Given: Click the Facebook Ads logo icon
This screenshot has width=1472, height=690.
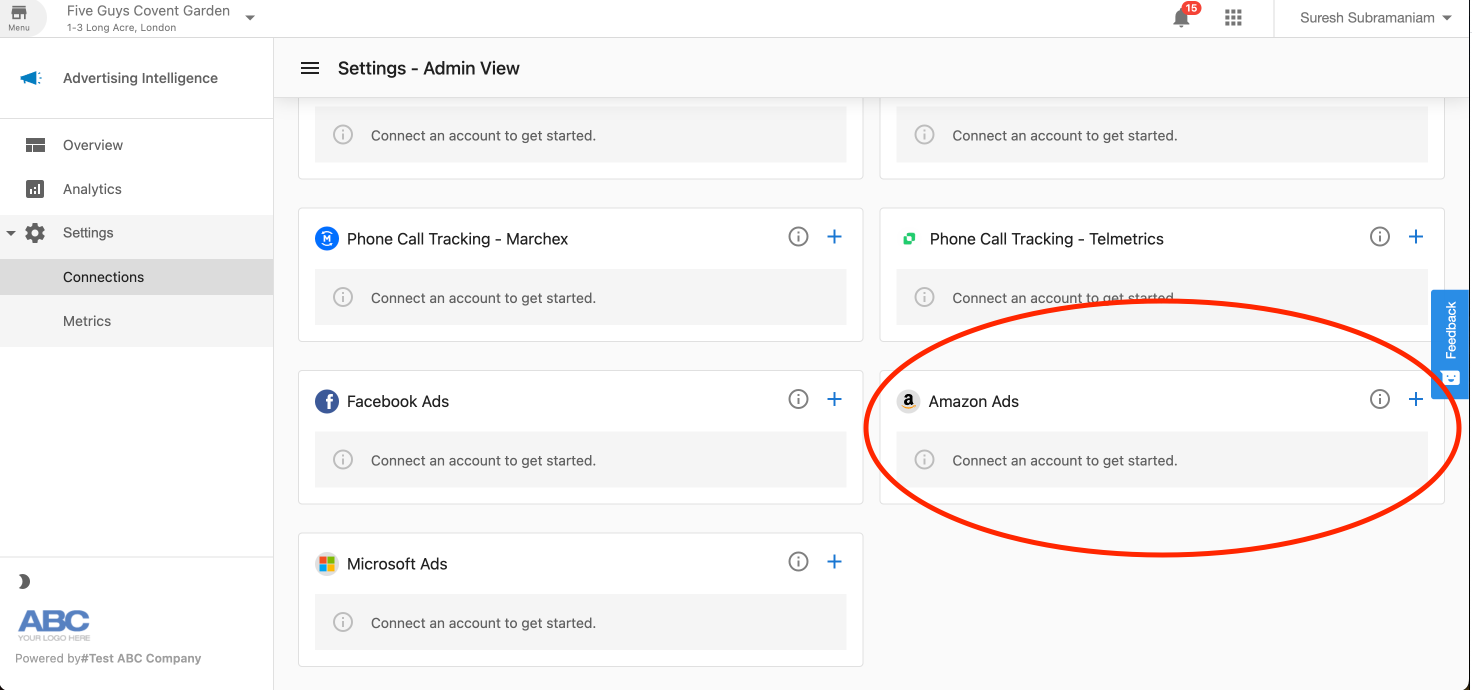Looking at the screenshot, I should click(327, 401).
